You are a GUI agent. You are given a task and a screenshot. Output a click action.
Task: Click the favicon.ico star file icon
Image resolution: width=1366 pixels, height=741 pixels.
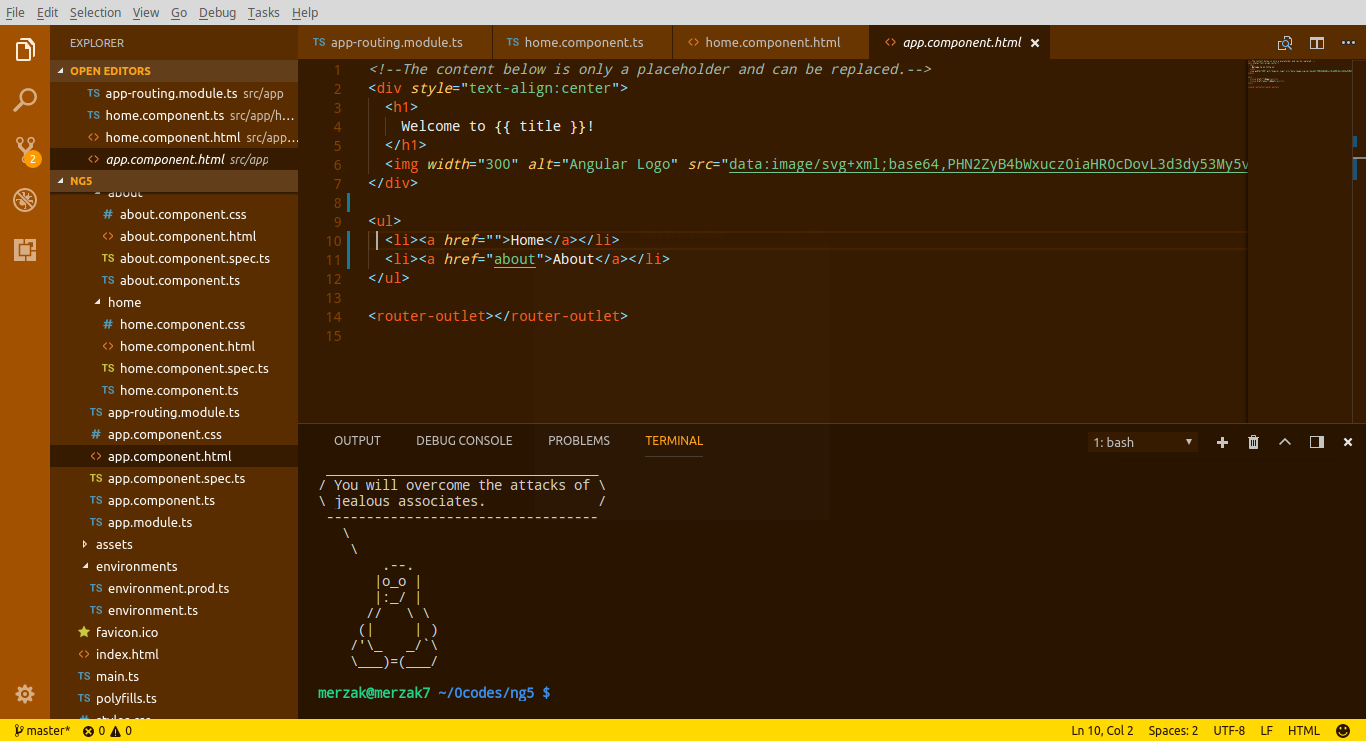coord(84,632)
